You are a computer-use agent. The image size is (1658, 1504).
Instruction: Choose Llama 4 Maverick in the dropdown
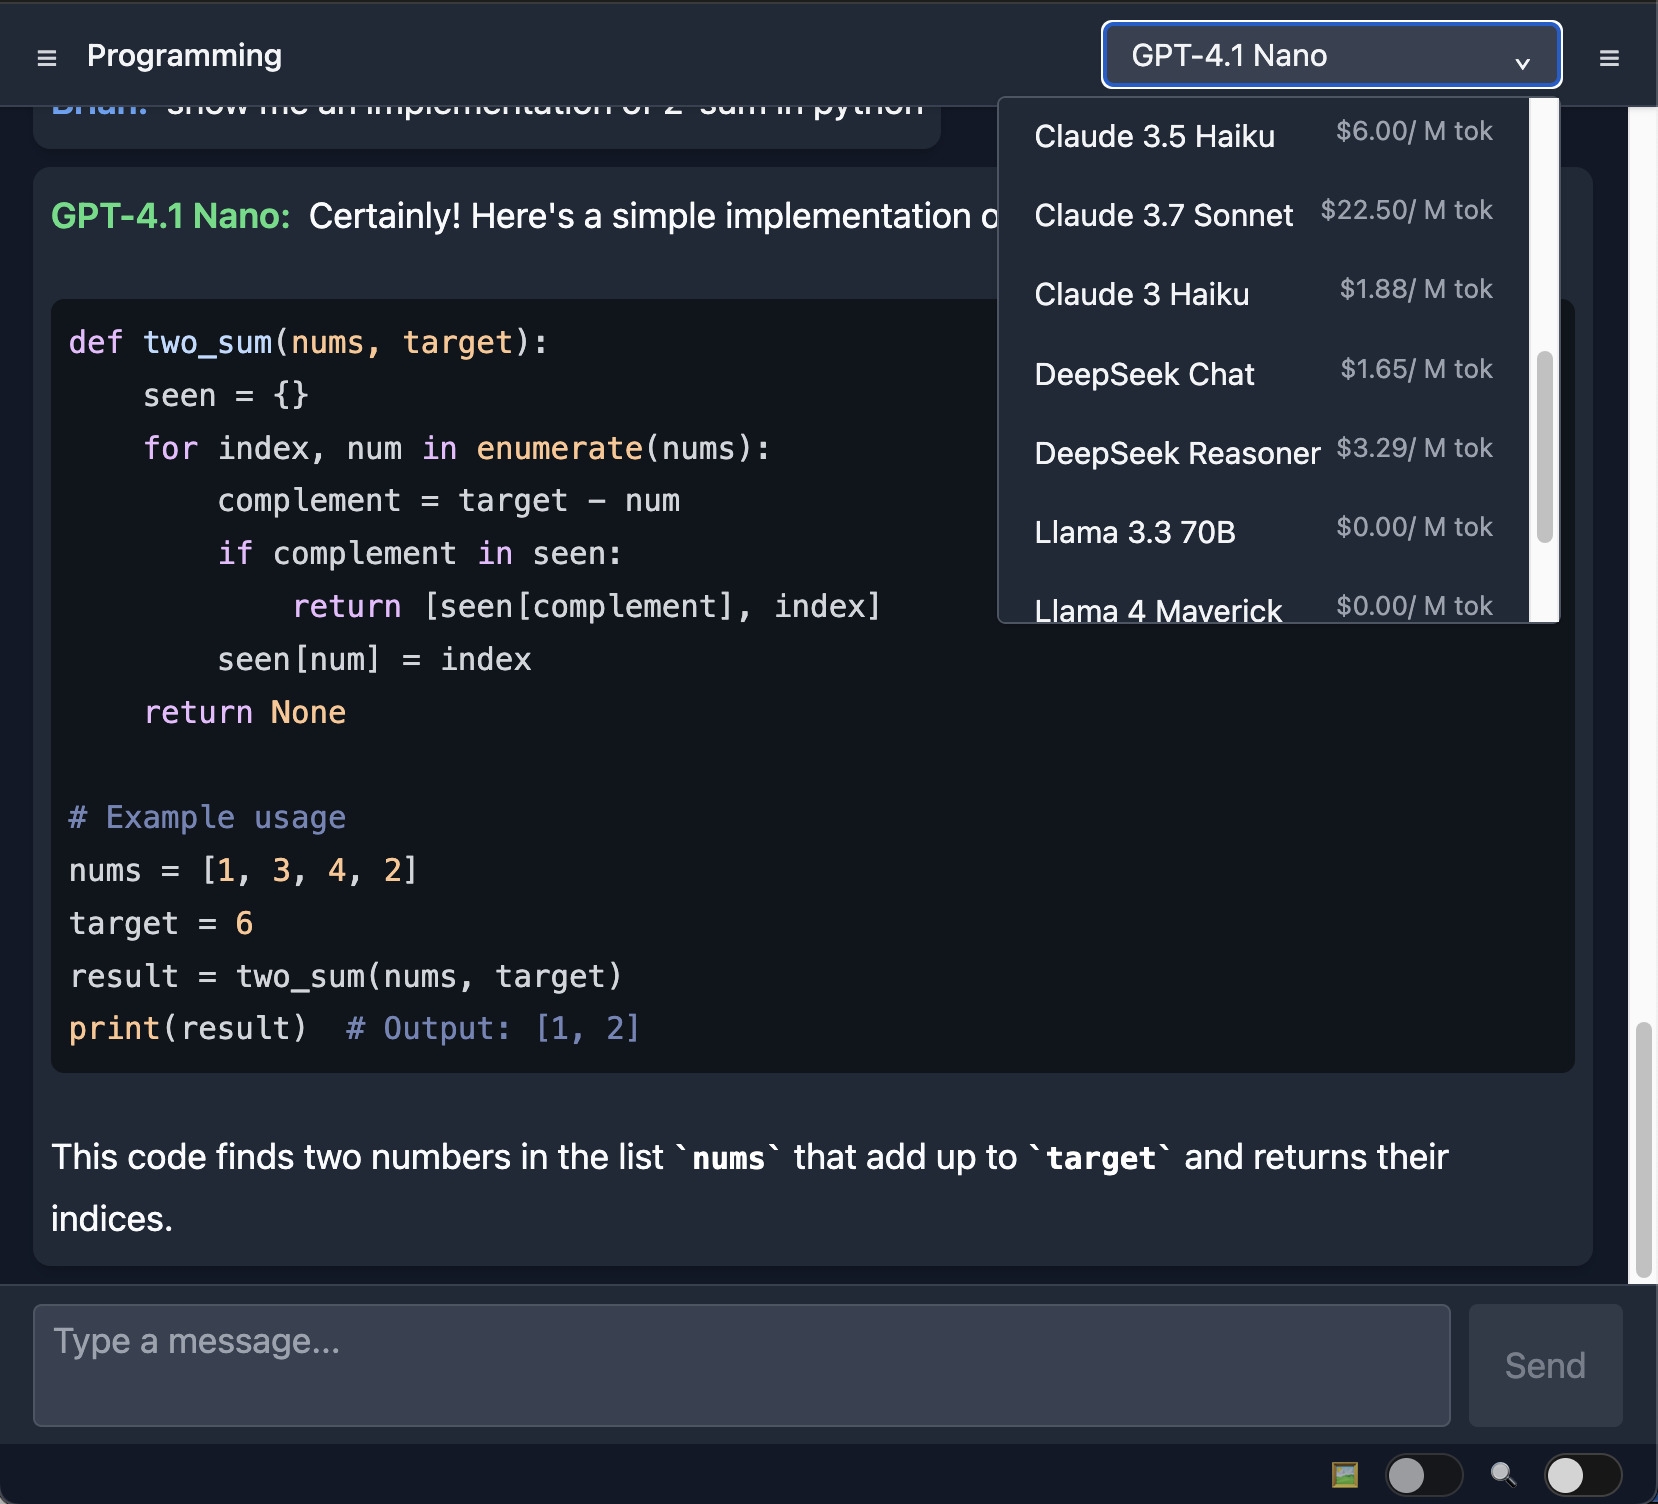coord(1158,608)
